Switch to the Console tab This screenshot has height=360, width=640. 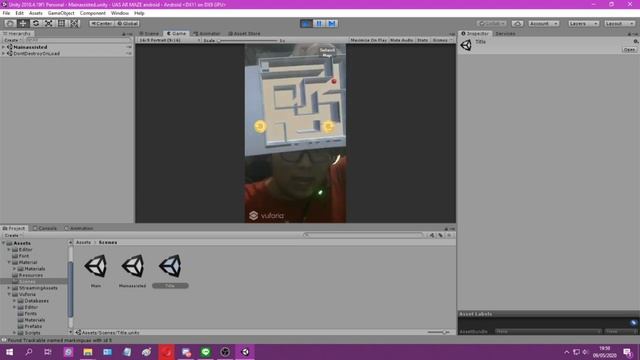45,228
